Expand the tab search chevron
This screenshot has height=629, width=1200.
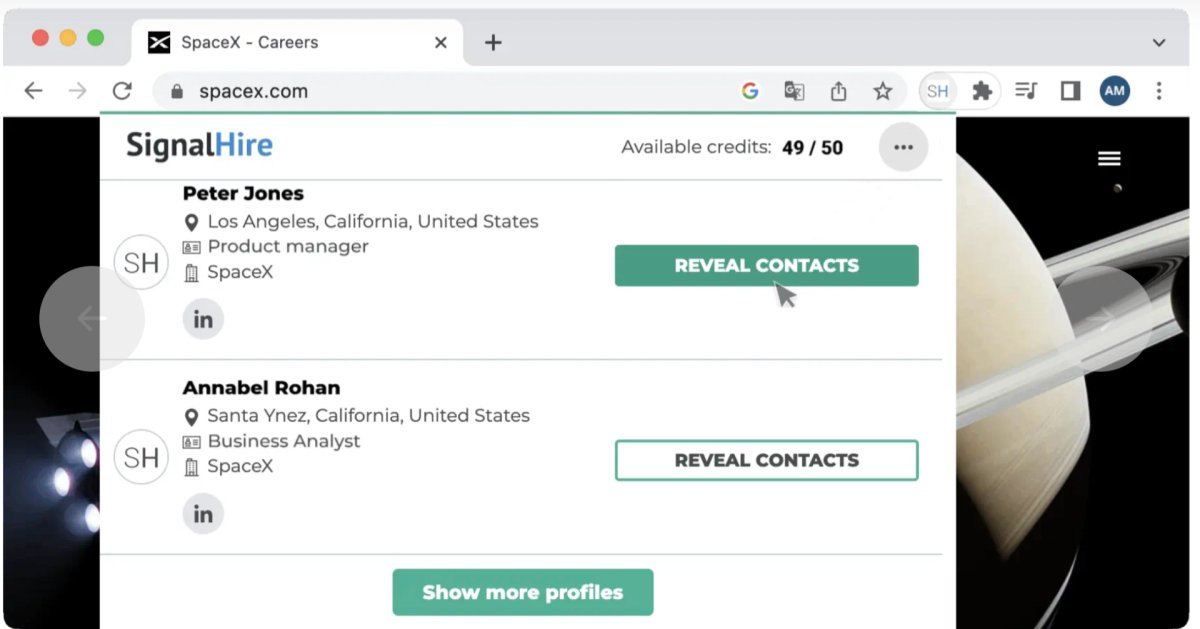(1159, 43)
